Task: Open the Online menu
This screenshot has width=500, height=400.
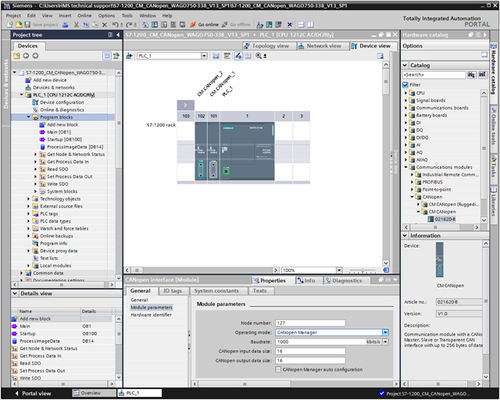Action: point(84,16)
